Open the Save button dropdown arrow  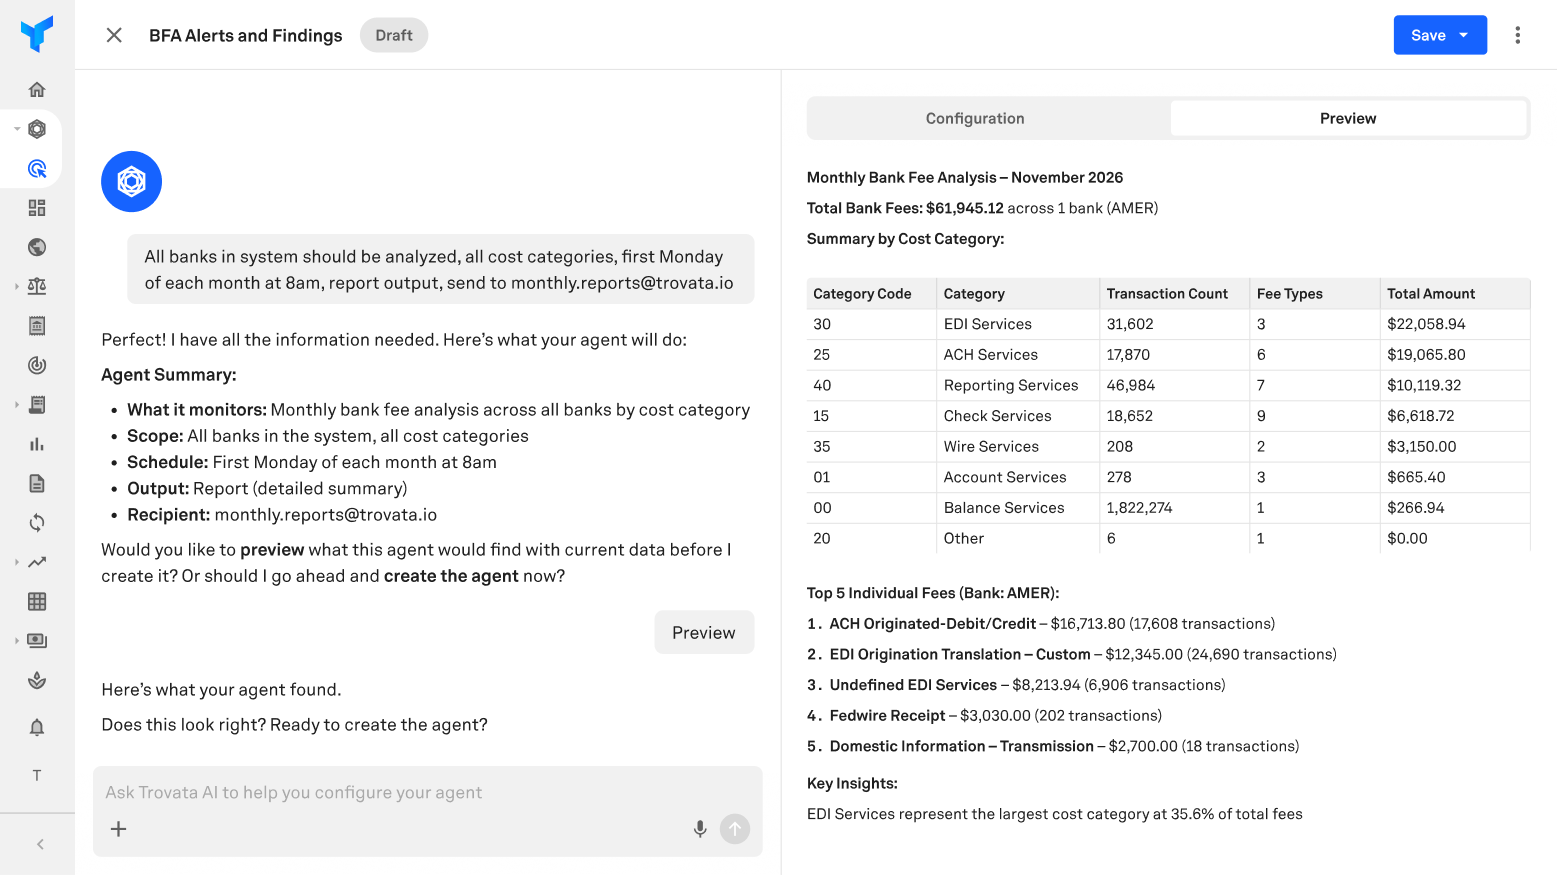[1464, 35]
